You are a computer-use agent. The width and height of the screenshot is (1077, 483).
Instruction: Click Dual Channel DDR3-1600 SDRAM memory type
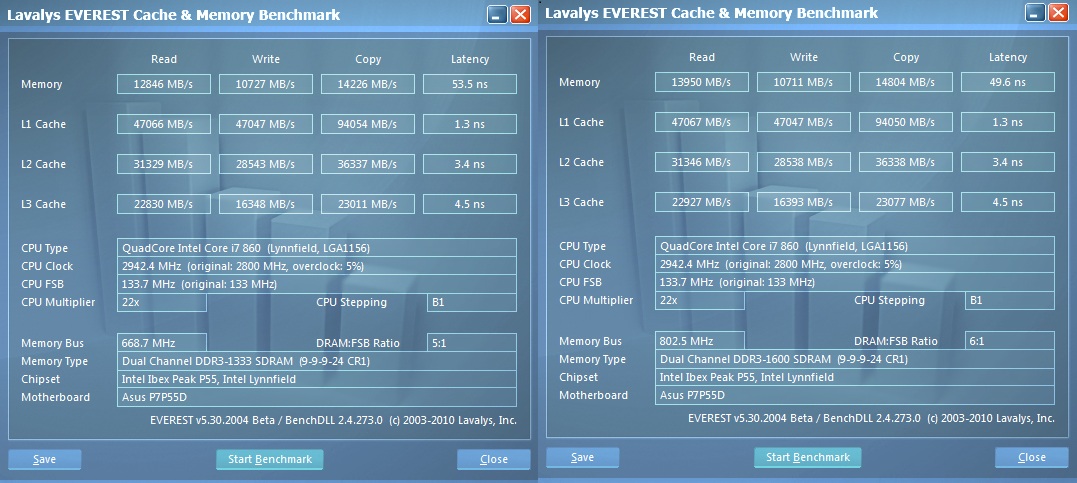[854, 359]
